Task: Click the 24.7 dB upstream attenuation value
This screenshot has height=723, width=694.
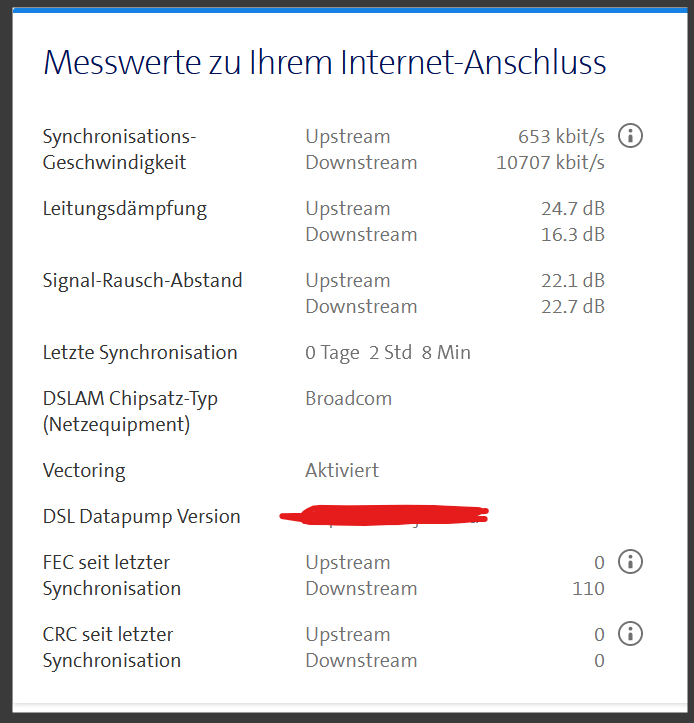Action: coord(573,209)
